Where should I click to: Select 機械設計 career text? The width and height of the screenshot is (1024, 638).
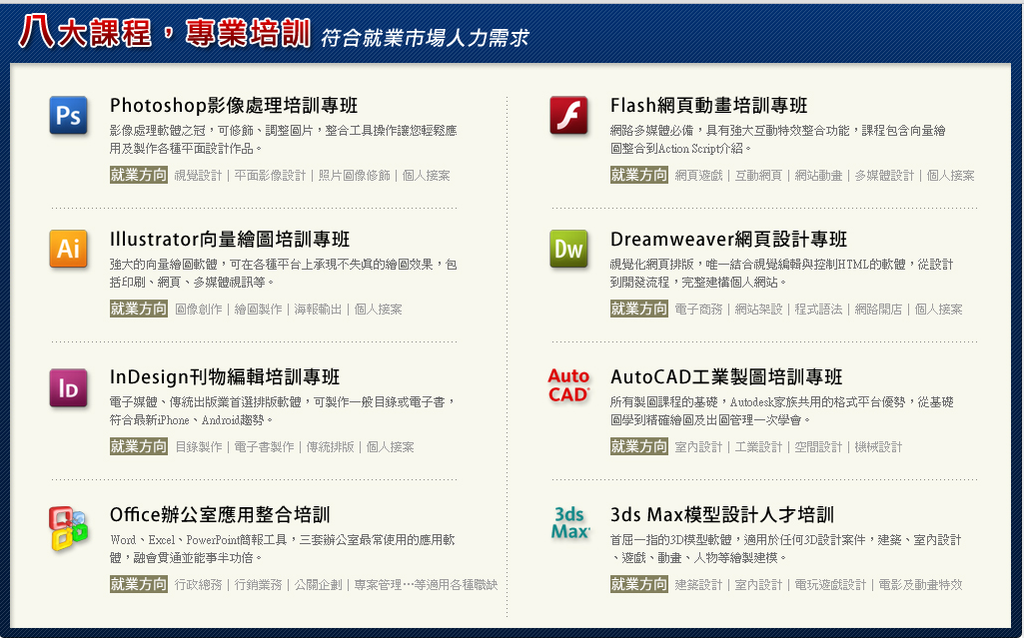[x=878, y=447]
